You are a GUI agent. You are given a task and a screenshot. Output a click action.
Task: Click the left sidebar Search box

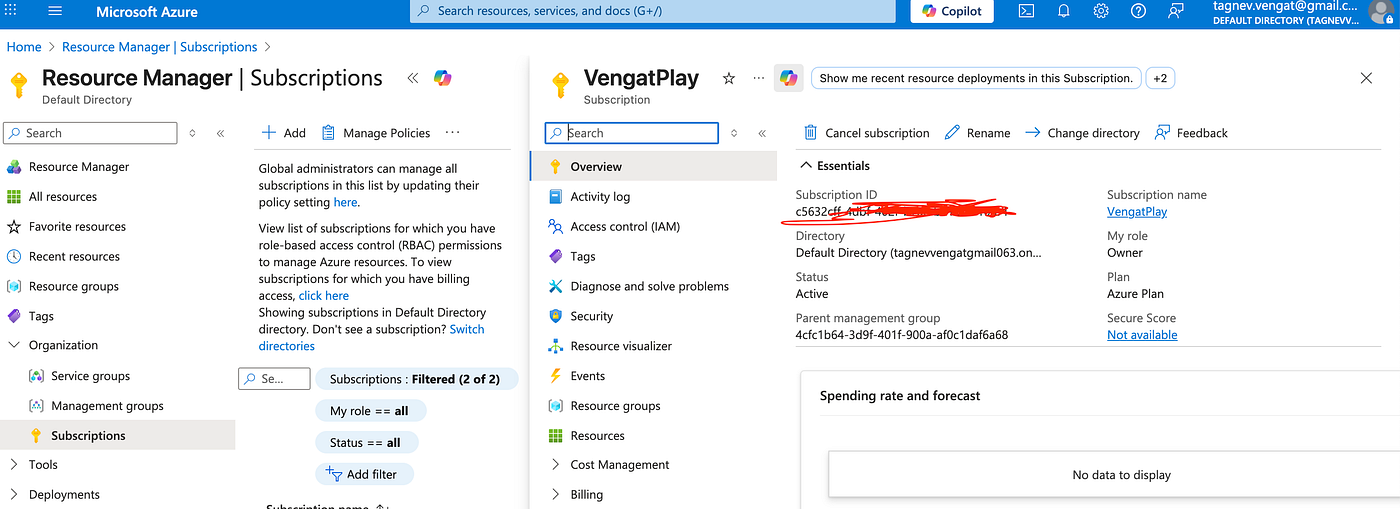click(90, 133)
